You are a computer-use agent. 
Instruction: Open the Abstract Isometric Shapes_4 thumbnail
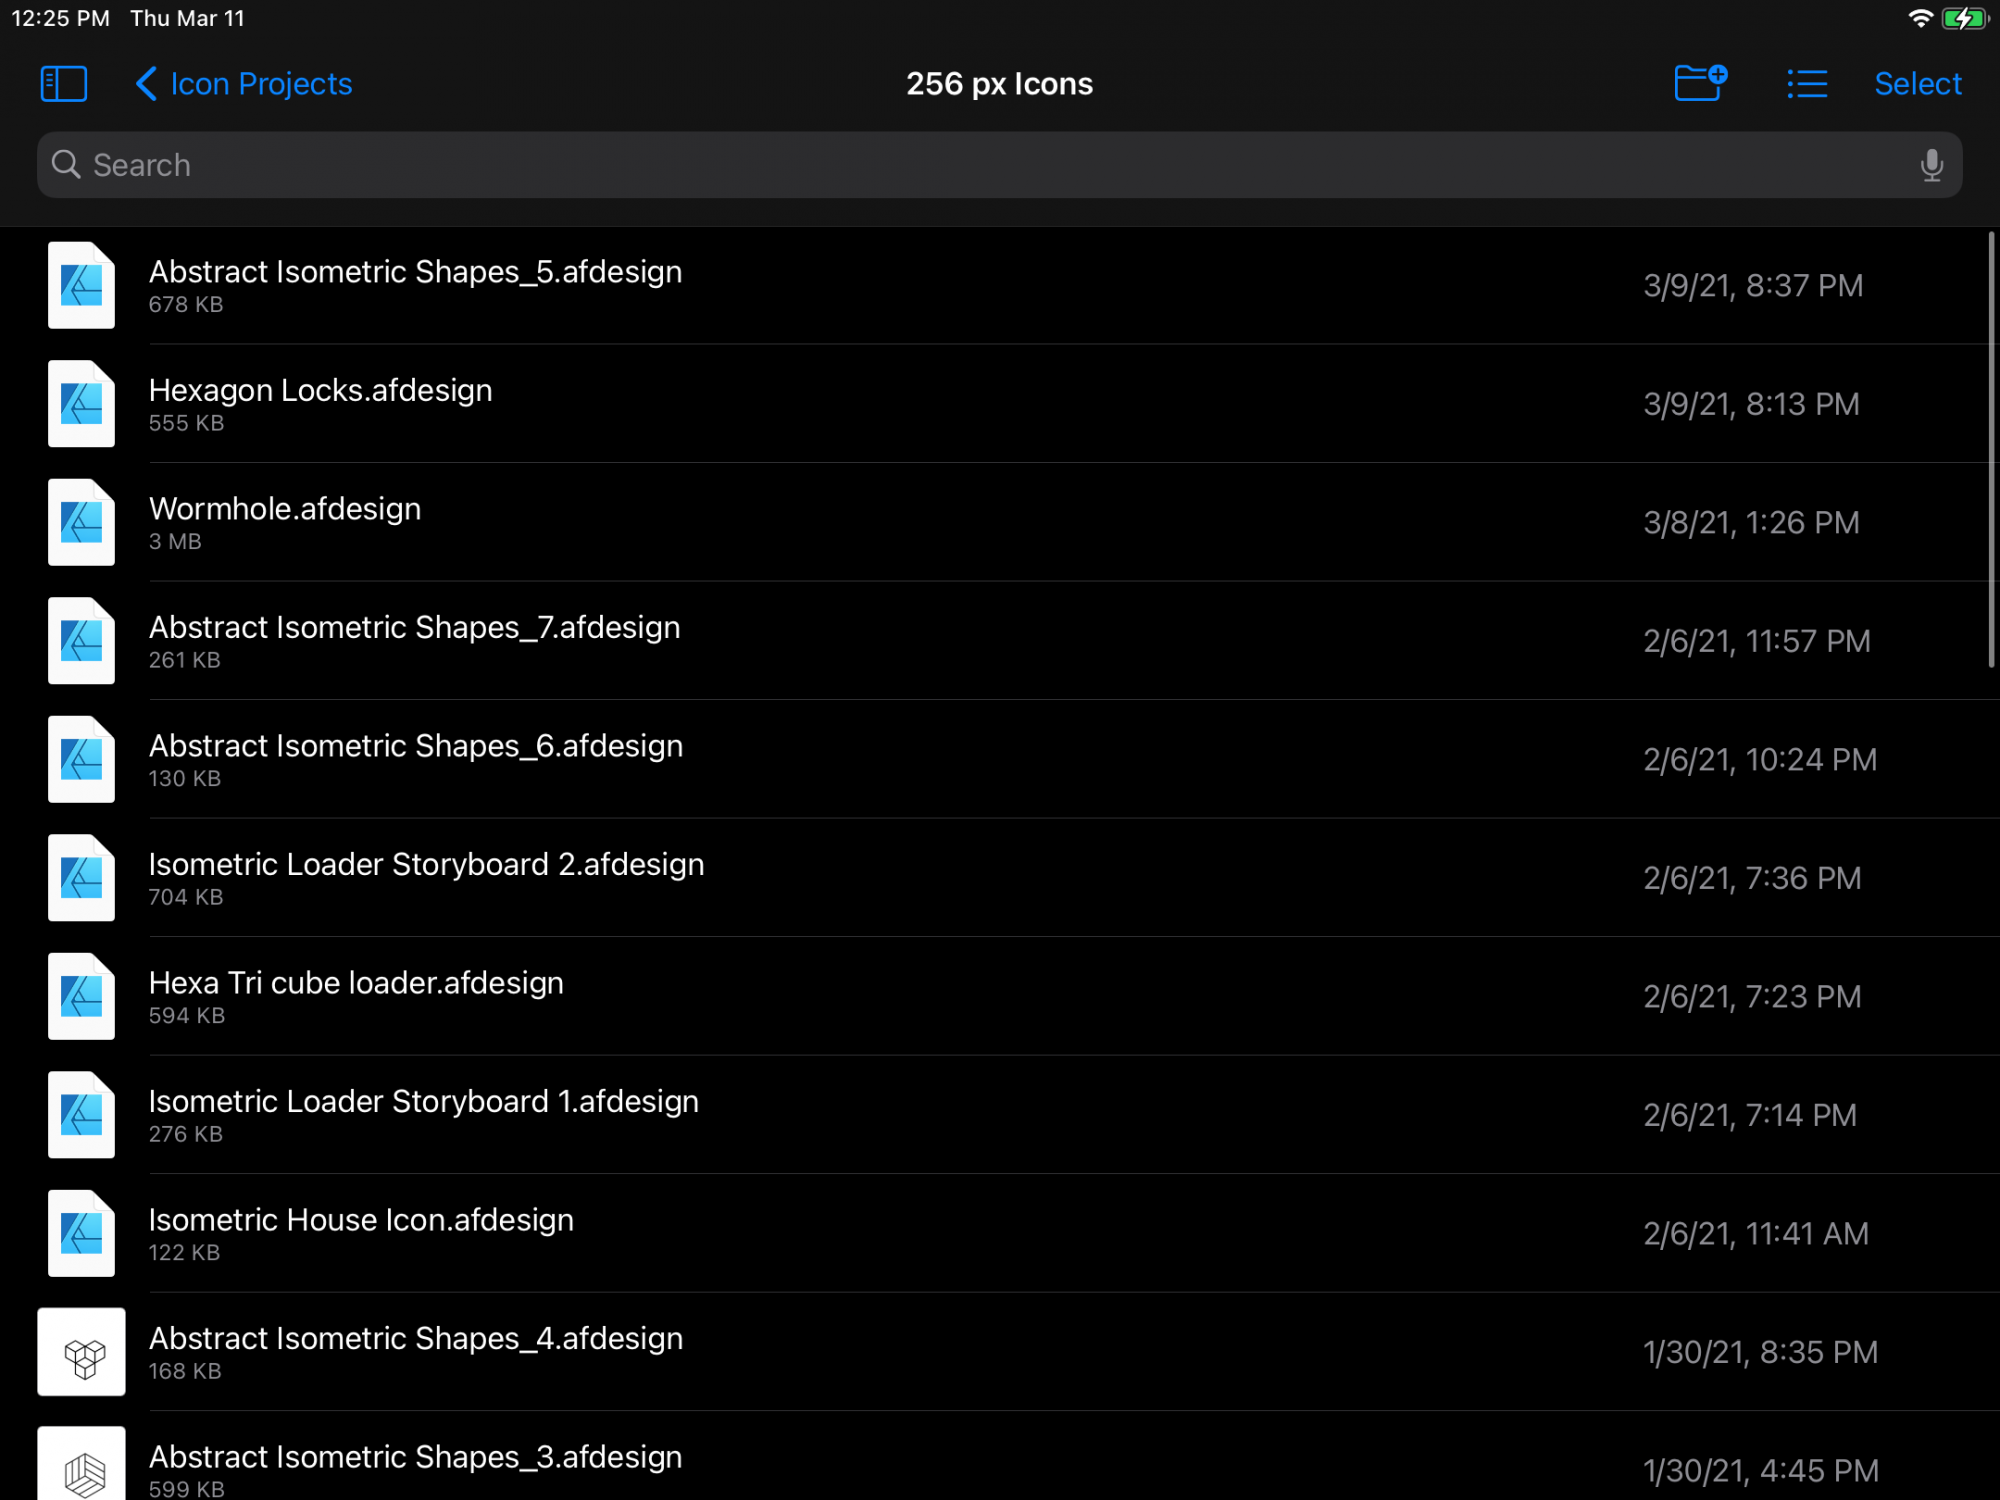tap(82, 1352)
